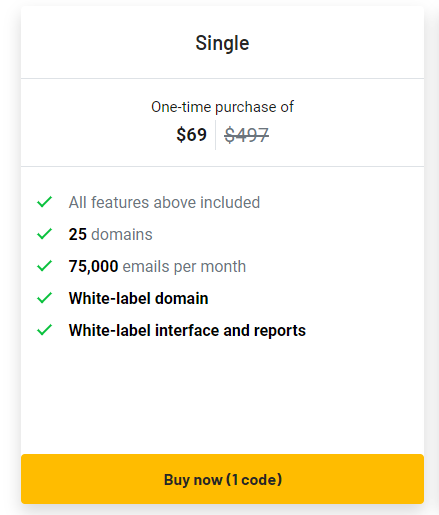
Task: Click the word domains in the second feature
Action: point(122,234)
